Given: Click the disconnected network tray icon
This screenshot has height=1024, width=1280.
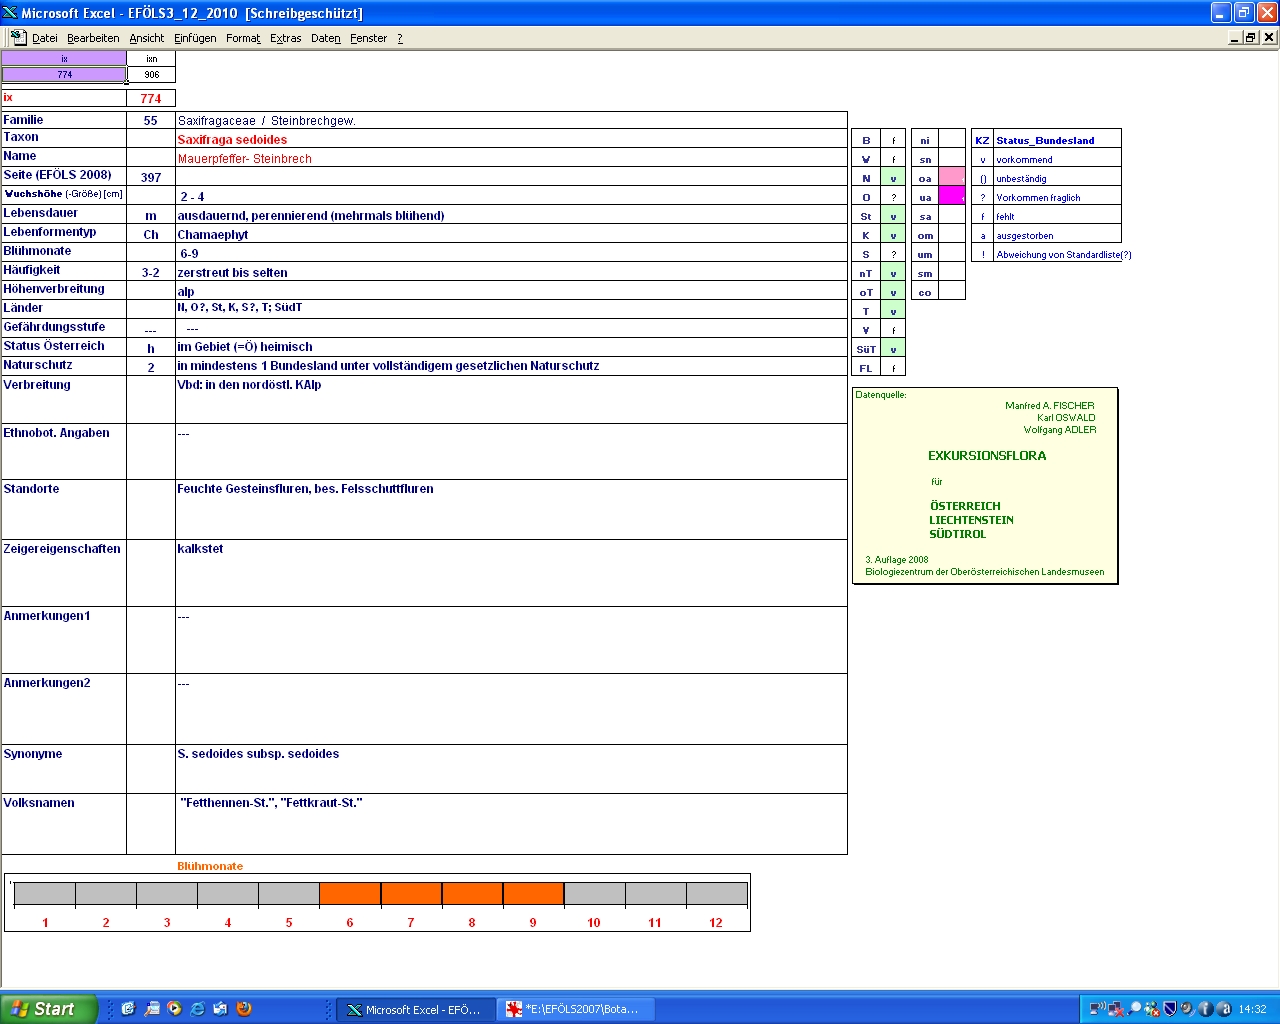Looking at the screenshot, I should tap(1116, 1009).
